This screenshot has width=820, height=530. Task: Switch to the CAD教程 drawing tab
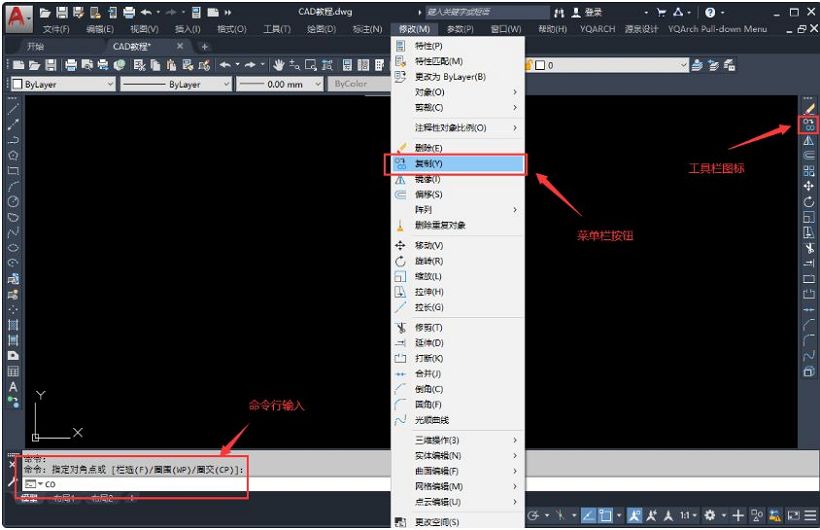pos(132,47)
